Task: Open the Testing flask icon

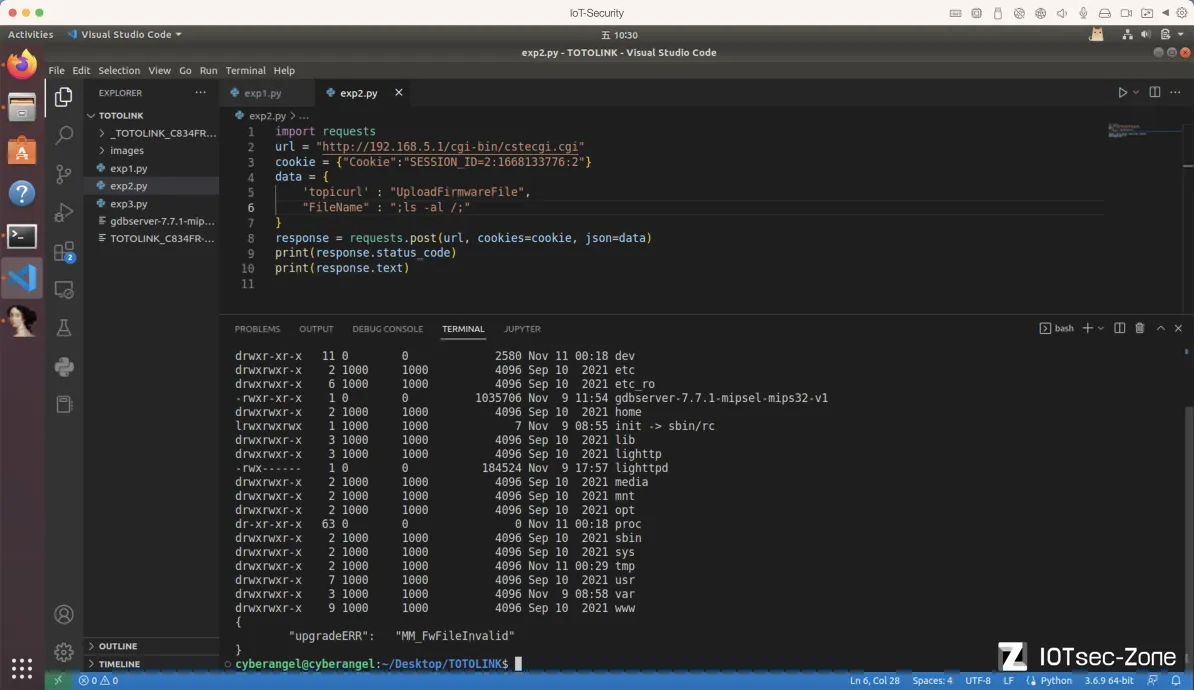Action: 64,328
